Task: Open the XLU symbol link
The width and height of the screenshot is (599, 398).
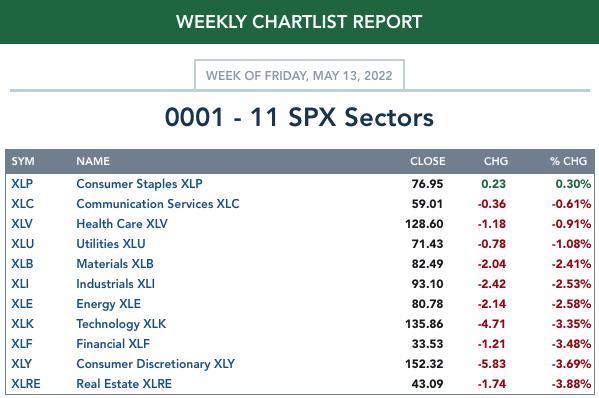Action: (23, 244)
